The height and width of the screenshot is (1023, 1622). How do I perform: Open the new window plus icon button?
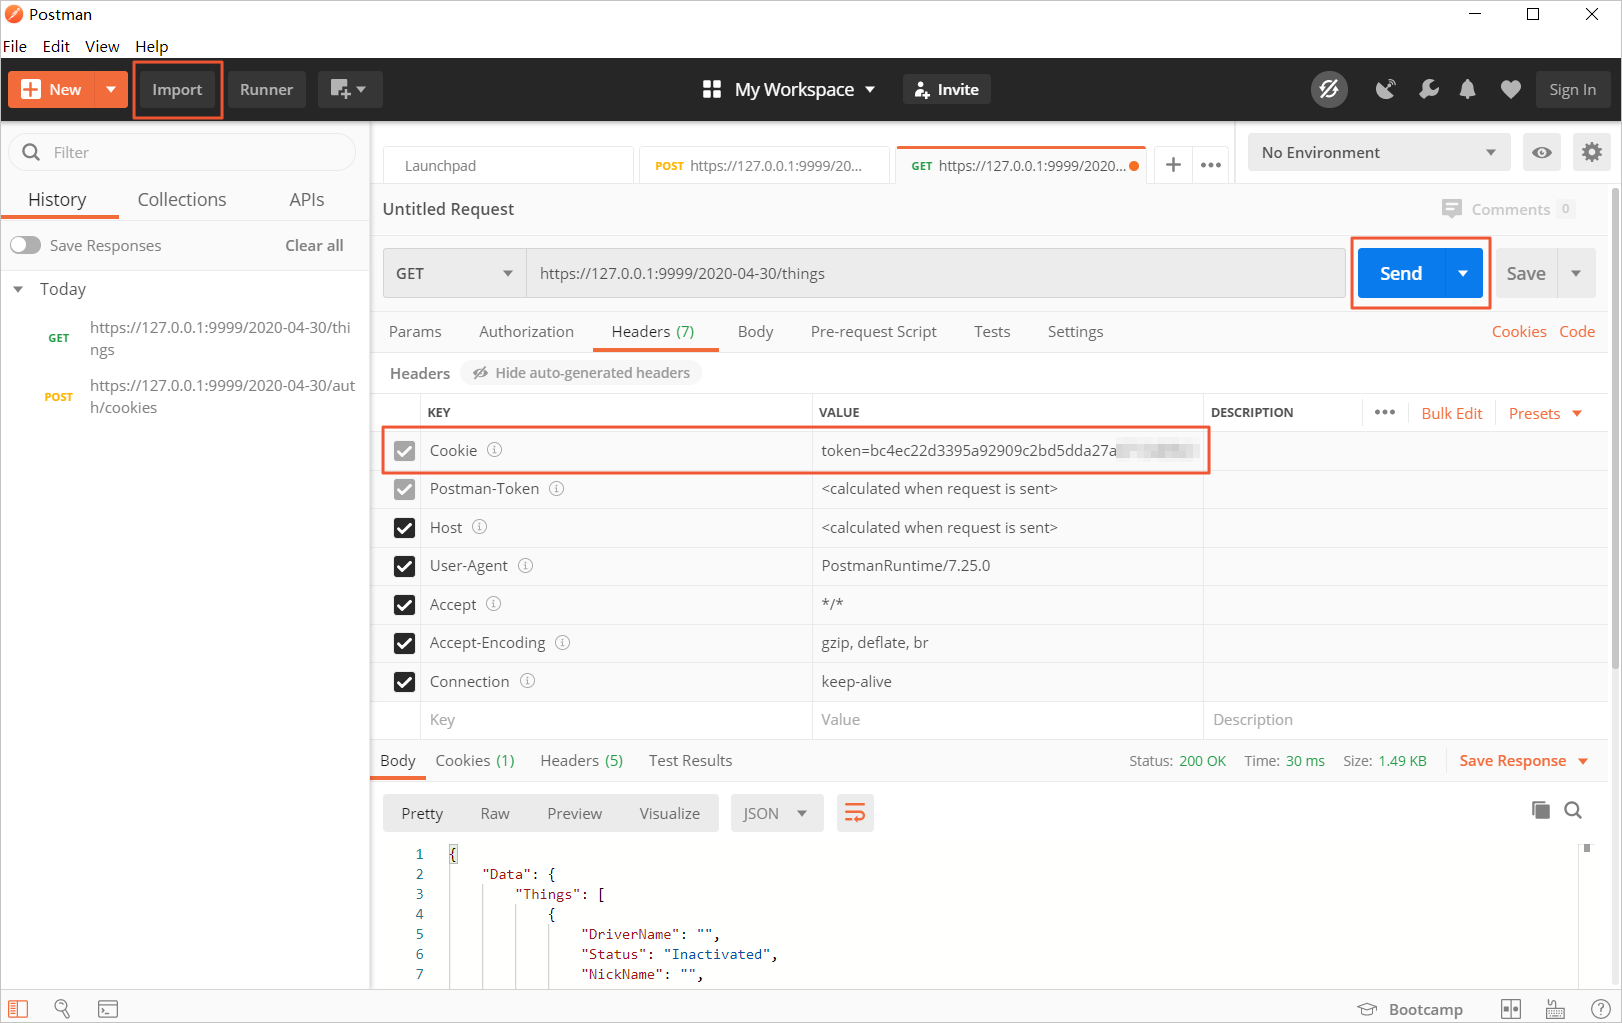(x=349, y=89)
